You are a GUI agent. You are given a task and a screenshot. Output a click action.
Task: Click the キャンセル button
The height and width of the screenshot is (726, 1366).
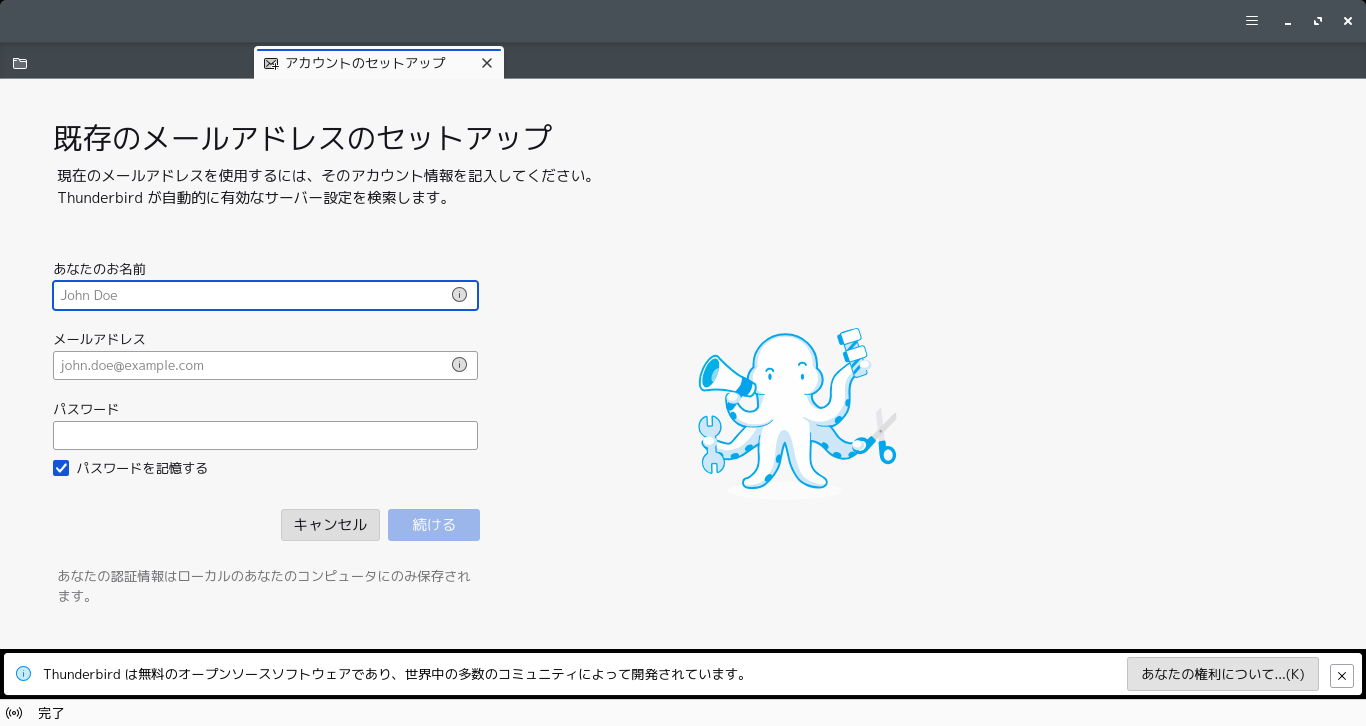pos(330,525)
